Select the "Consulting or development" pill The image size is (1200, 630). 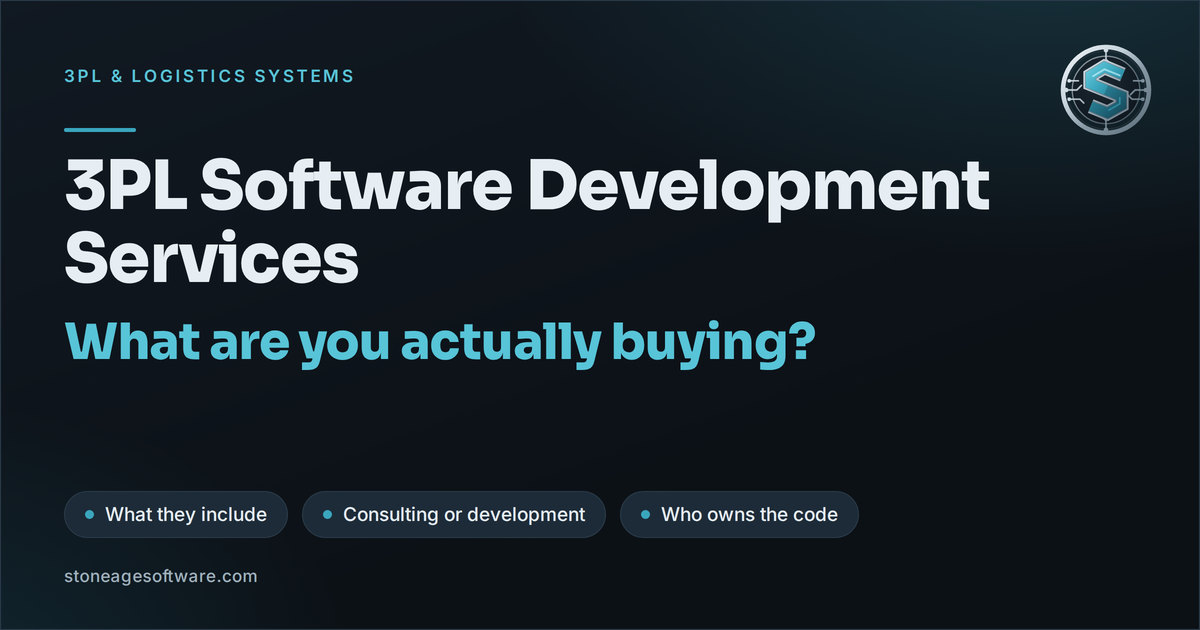(x=454, y=515)
